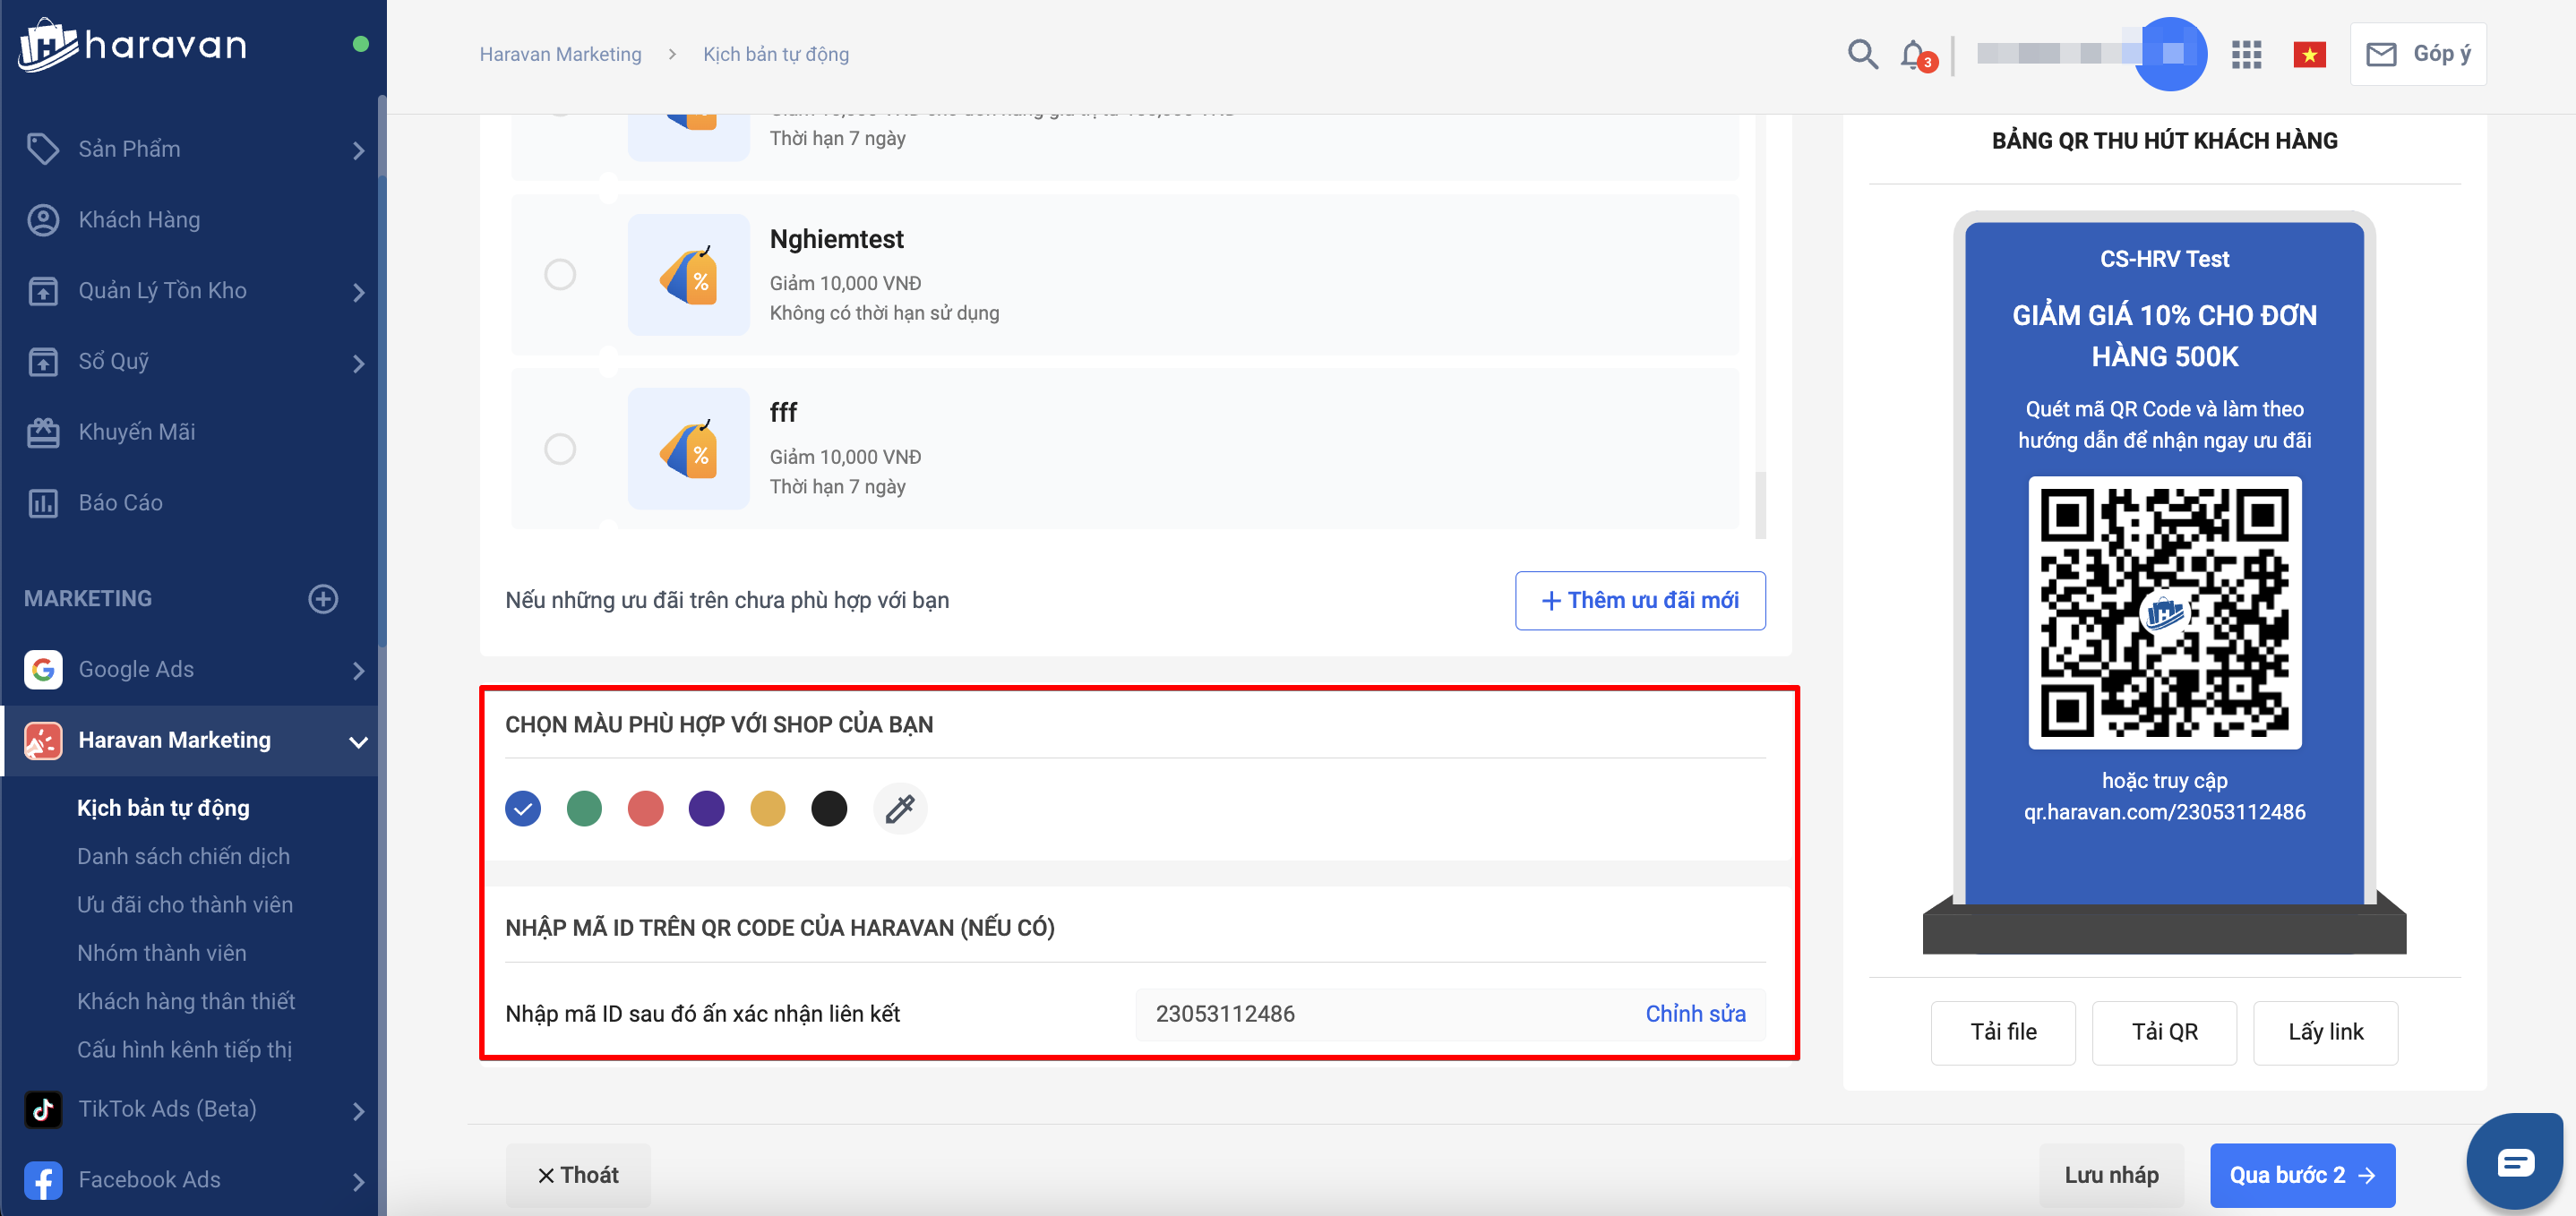Screen dimensions: 2576x1216
Task: Expand the TikTok Ads (Beta) chevron
Action: [358, 1110]
